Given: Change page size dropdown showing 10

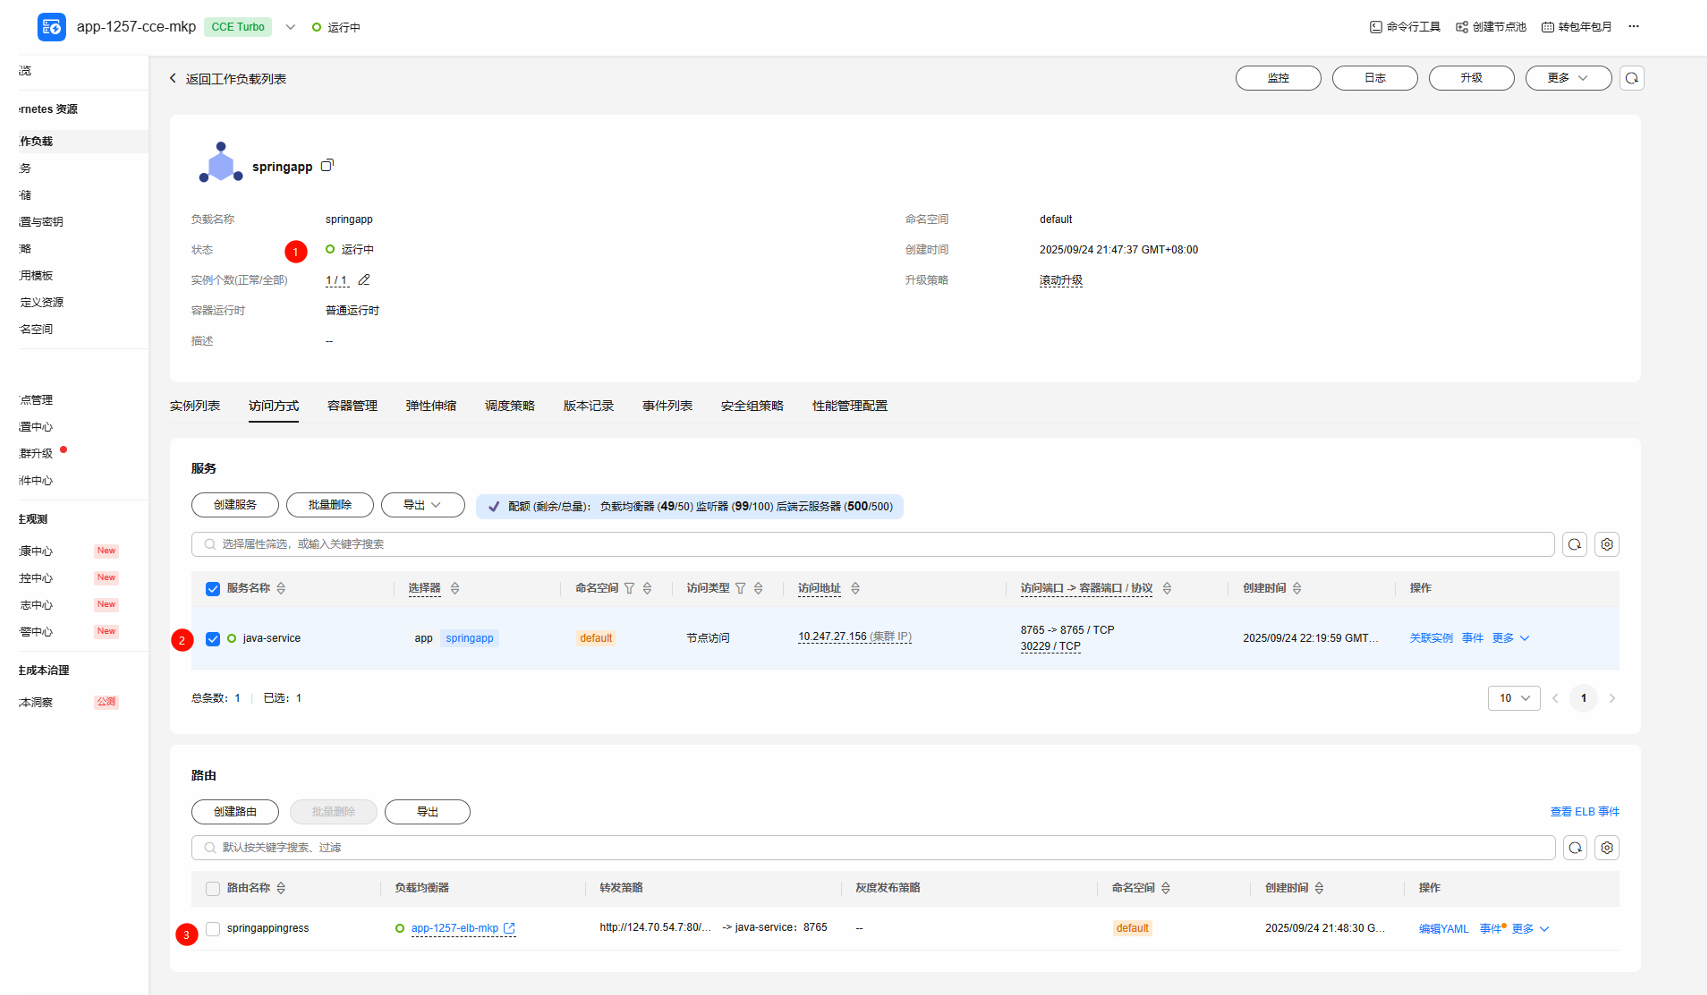Looking at the screenshot, I should (x=1513, y=698).
